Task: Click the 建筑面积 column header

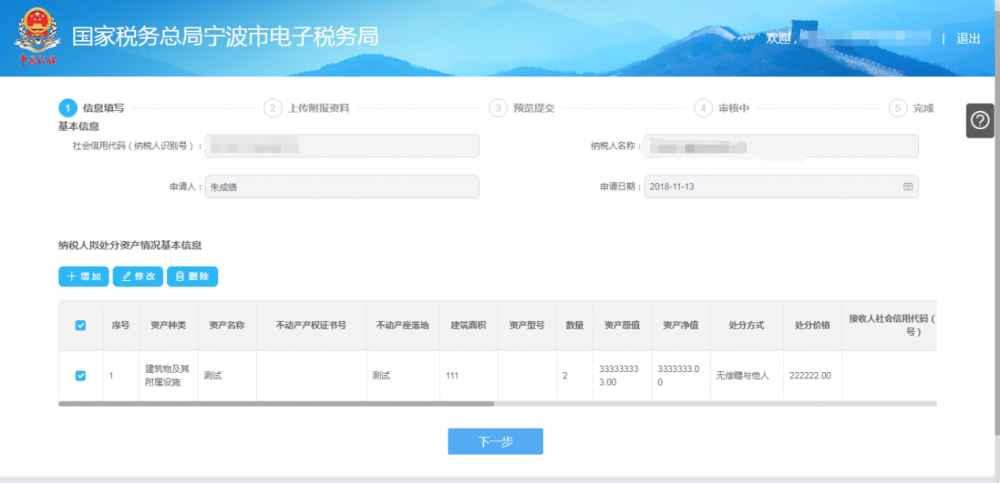Action: pos(469,325)
